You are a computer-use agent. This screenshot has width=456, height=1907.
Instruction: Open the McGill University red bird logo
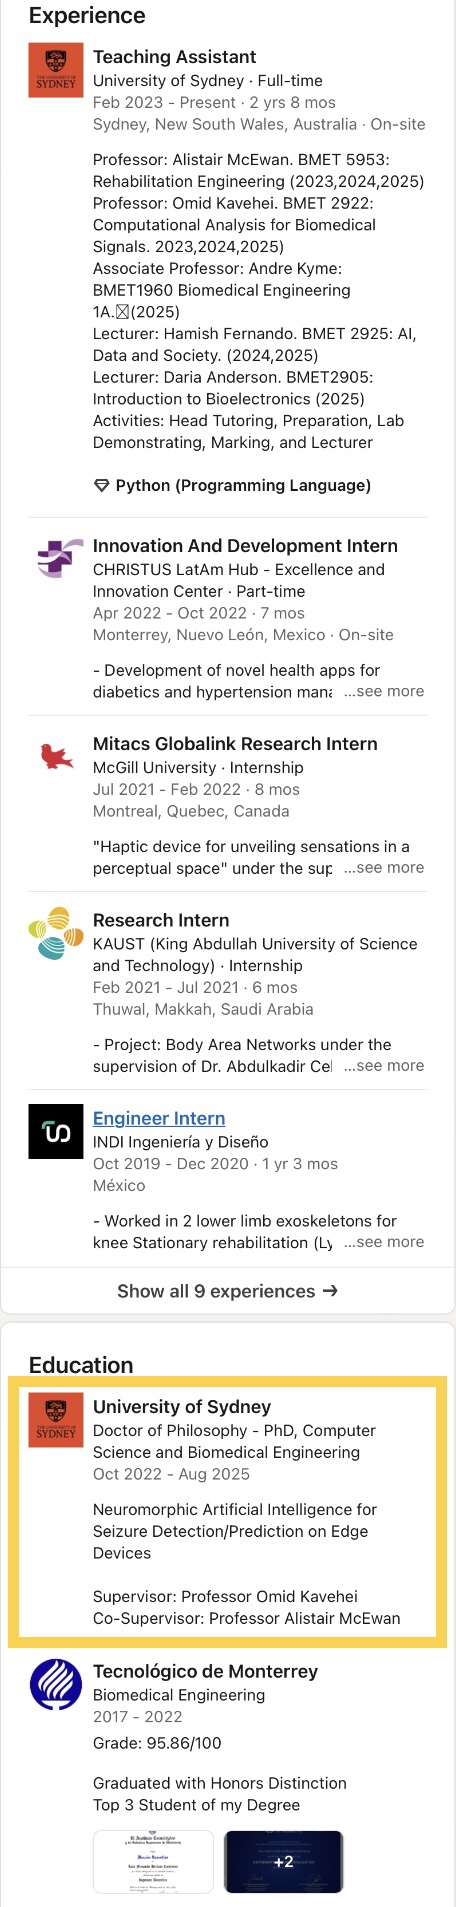(x=56, y=756)
